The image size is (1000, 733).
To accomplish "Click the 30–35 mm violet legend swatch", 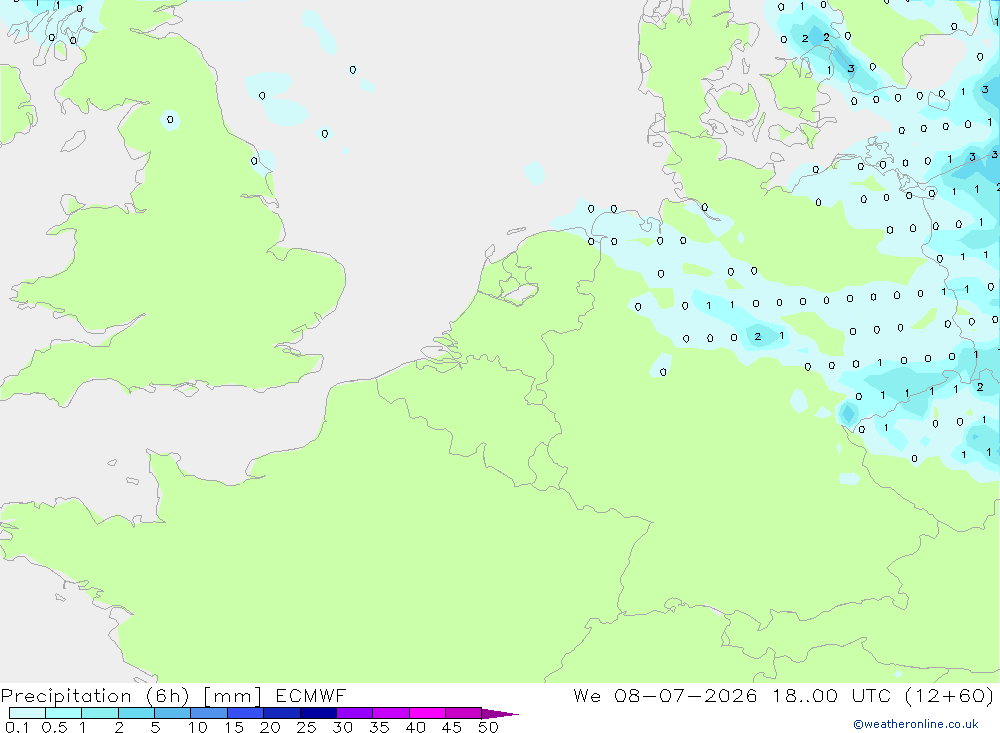I will point(355,713).
